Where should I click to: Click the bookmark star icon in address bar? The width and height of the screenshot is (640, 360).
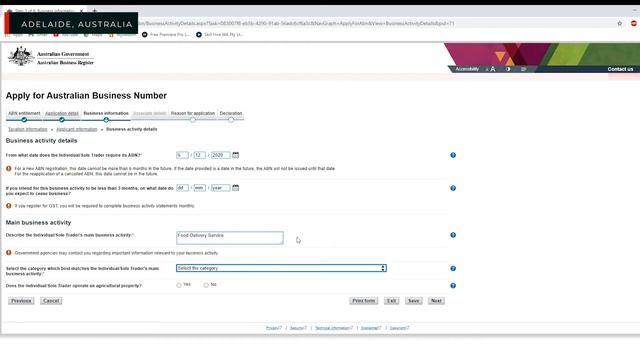620,24
